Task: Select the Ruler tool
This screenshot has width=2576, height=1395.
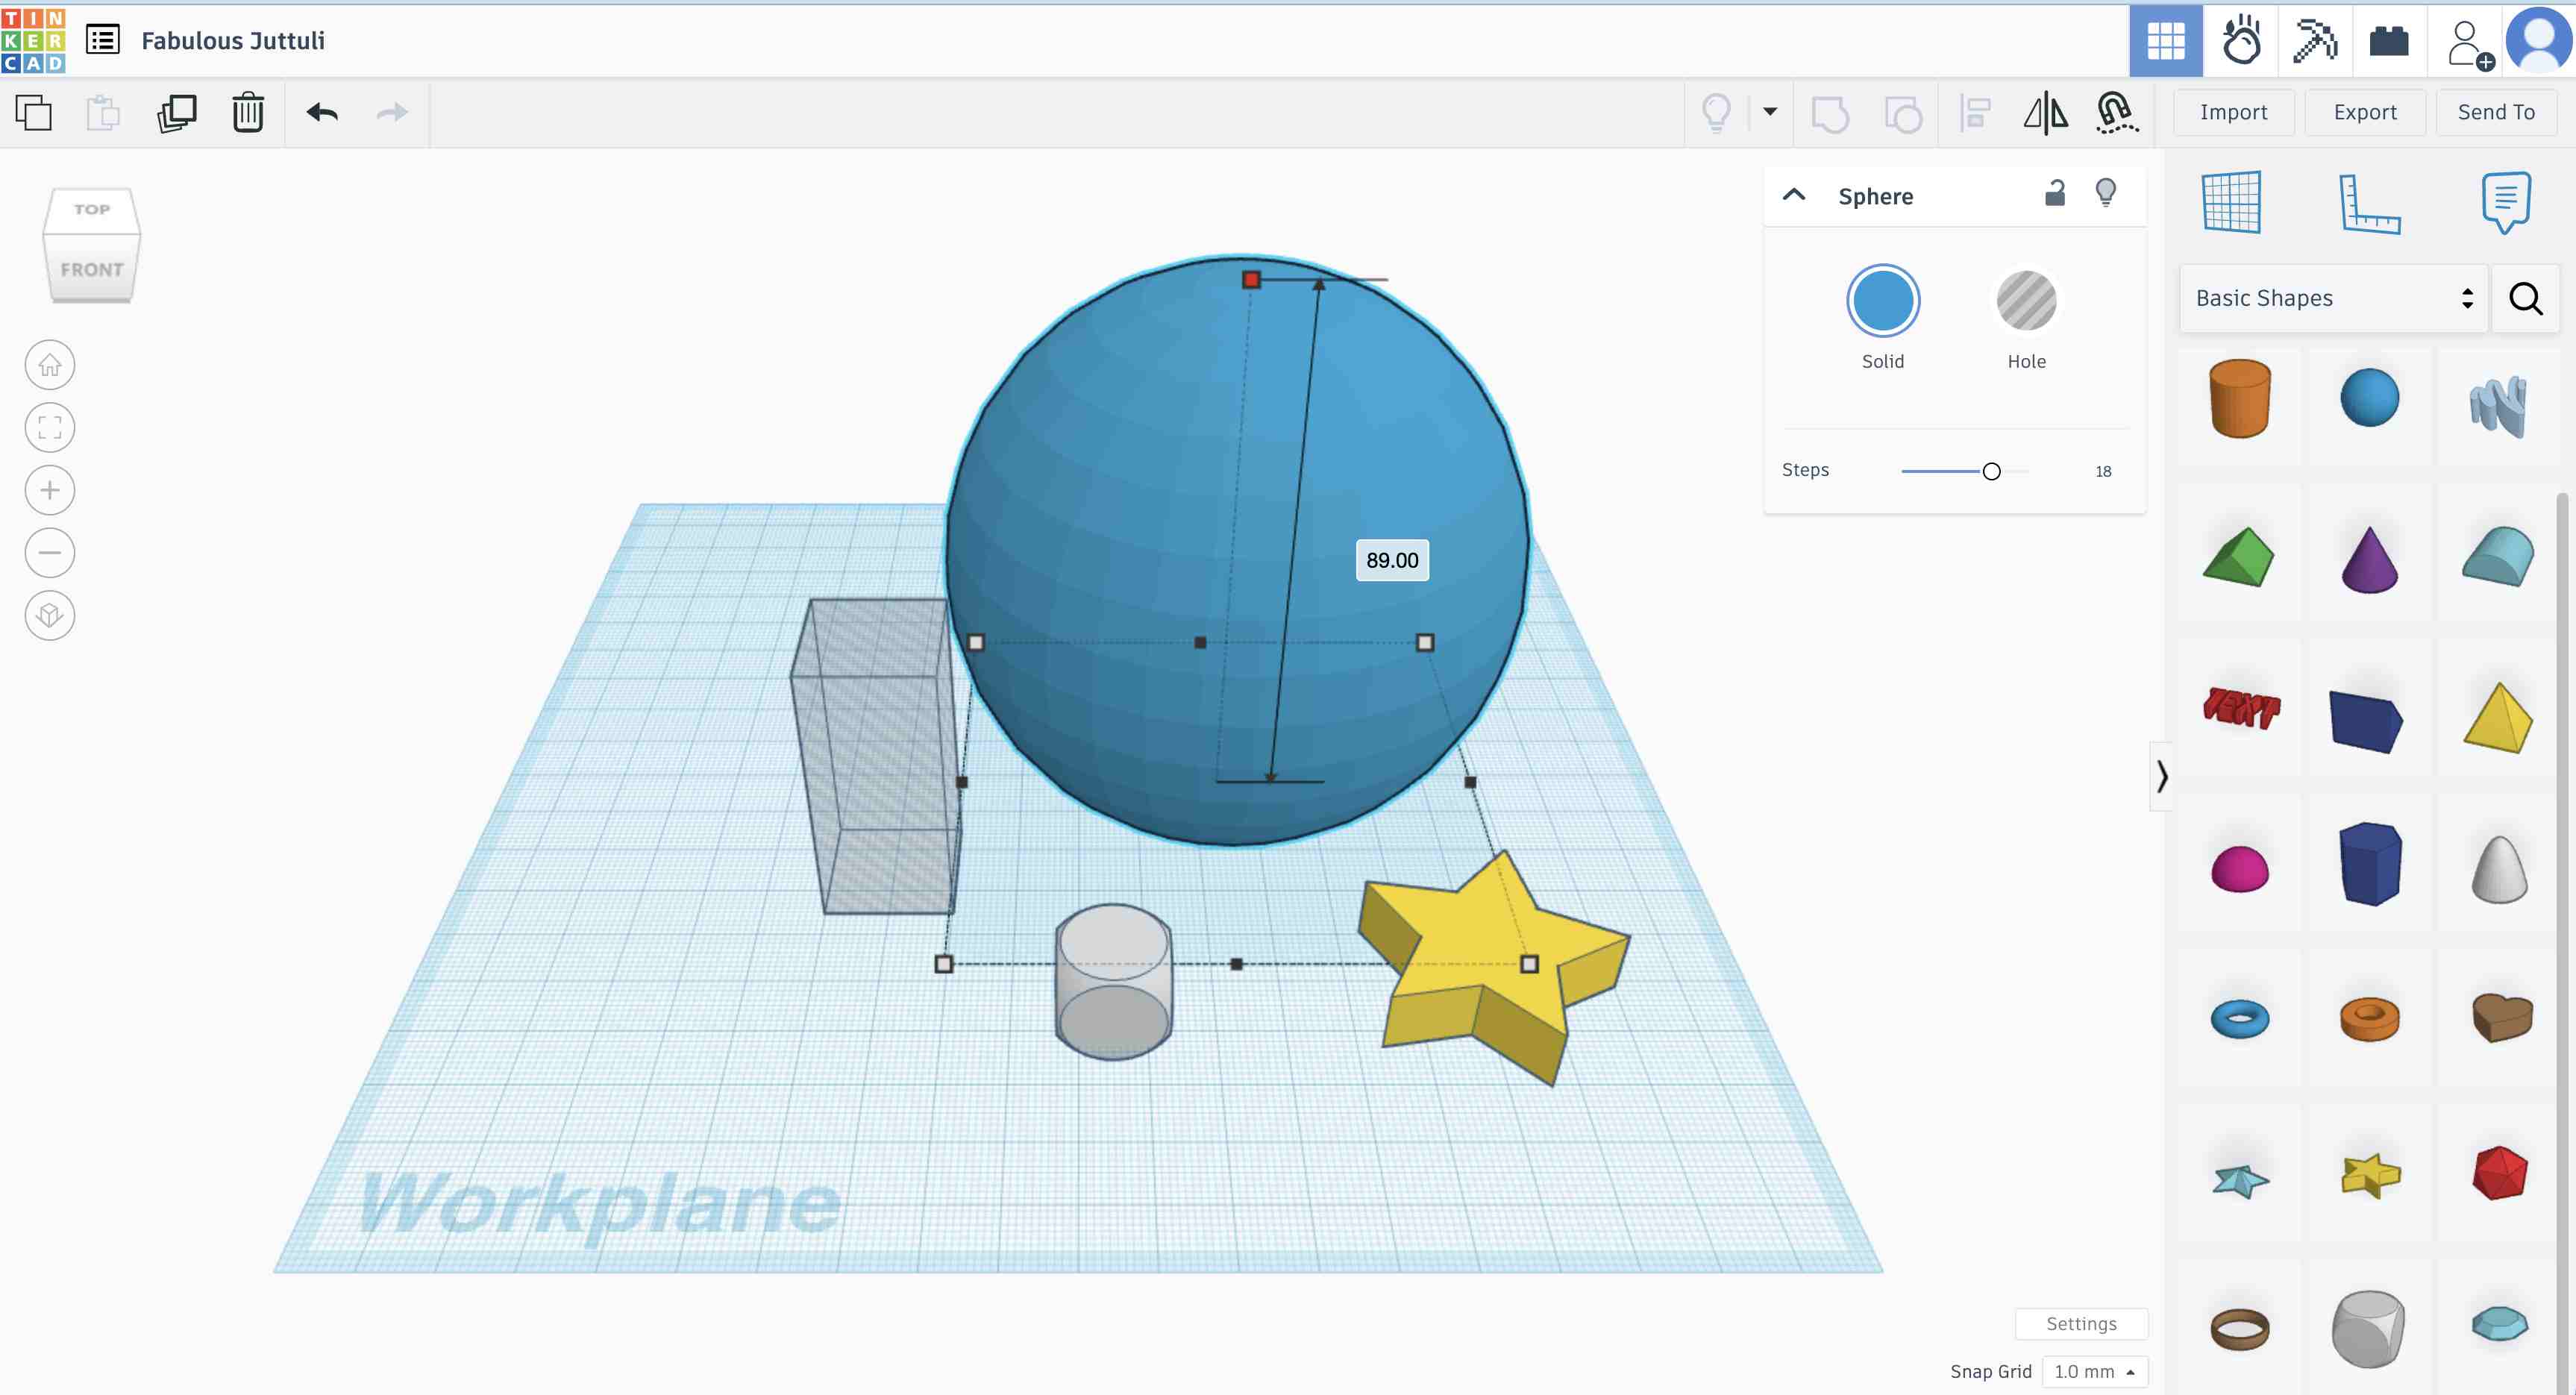Action: (2369, 203)
